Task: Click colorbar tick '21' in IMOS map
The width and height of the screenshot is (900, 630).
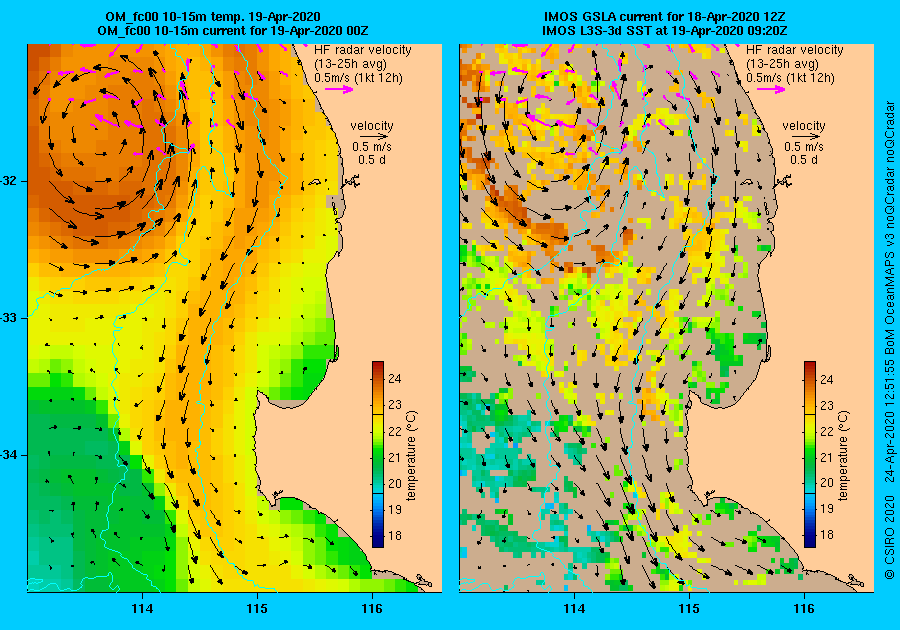Action: (827, 457)
